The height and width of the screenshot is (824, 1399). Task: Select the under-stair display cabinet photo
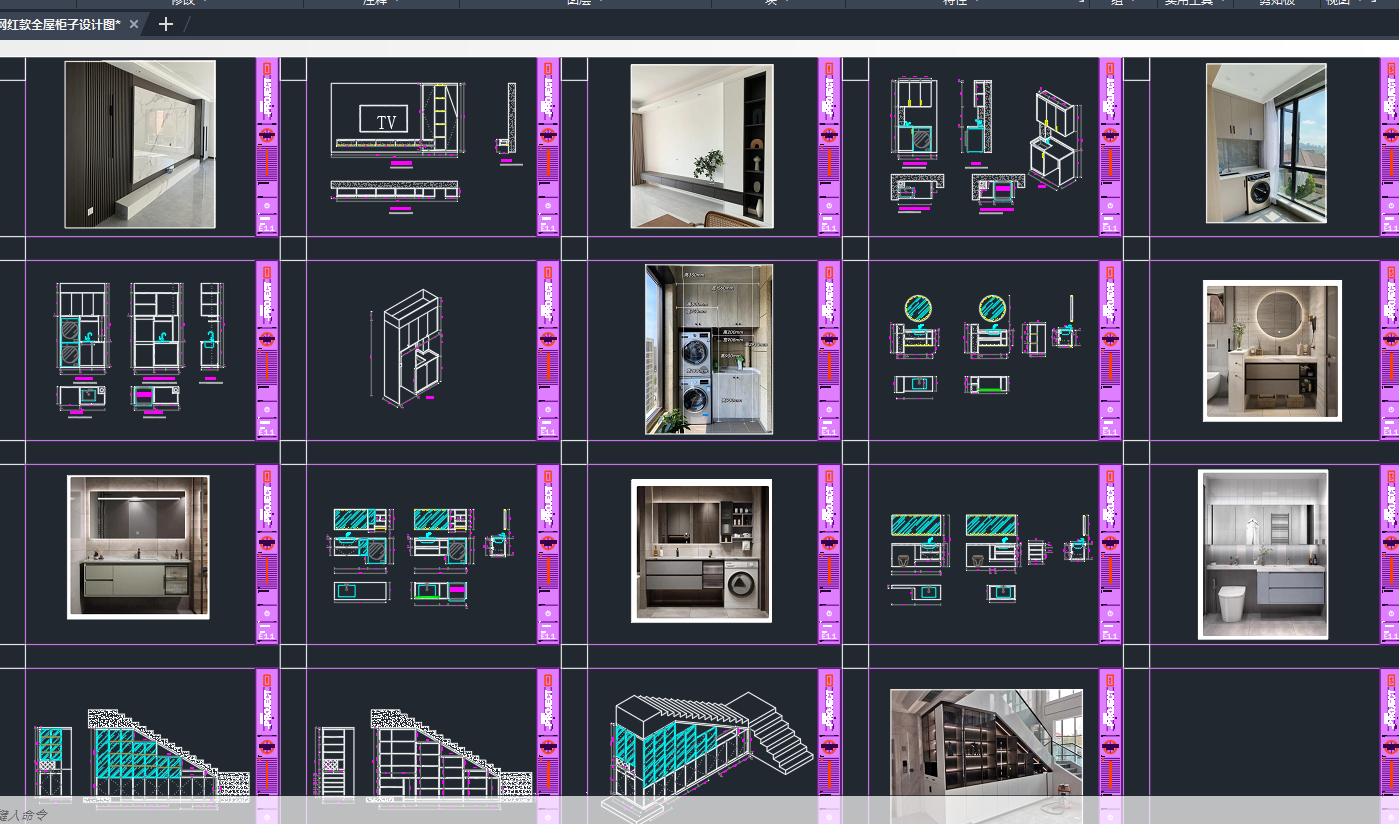click(x=986, y=745)
